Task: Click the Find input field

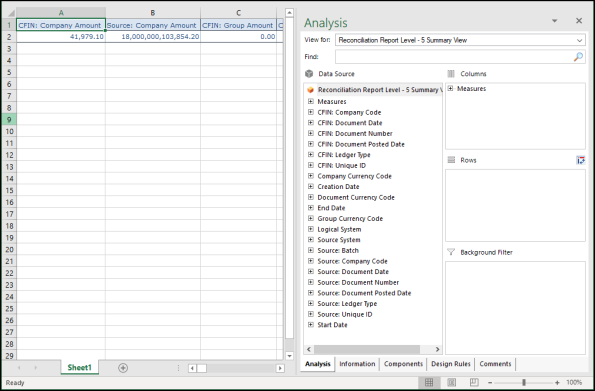Action: pyautogui.click(x=454, y=57)
